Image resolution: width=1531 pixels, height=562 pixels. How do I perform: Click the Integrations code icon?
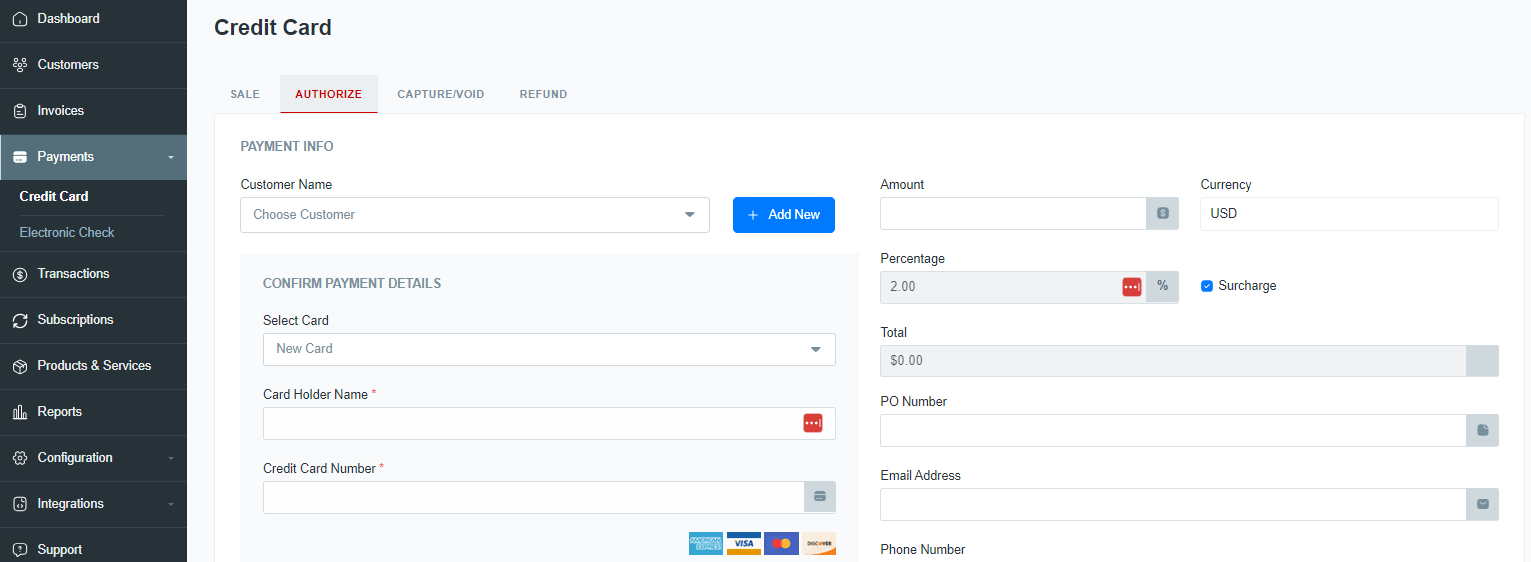click(20, 504)
